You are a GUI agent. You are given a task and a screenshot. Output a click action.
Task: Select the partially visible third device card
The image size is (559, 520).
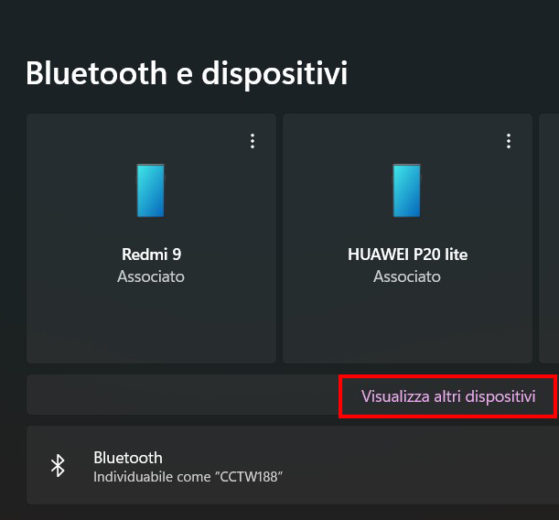click(x=549, y=238)
